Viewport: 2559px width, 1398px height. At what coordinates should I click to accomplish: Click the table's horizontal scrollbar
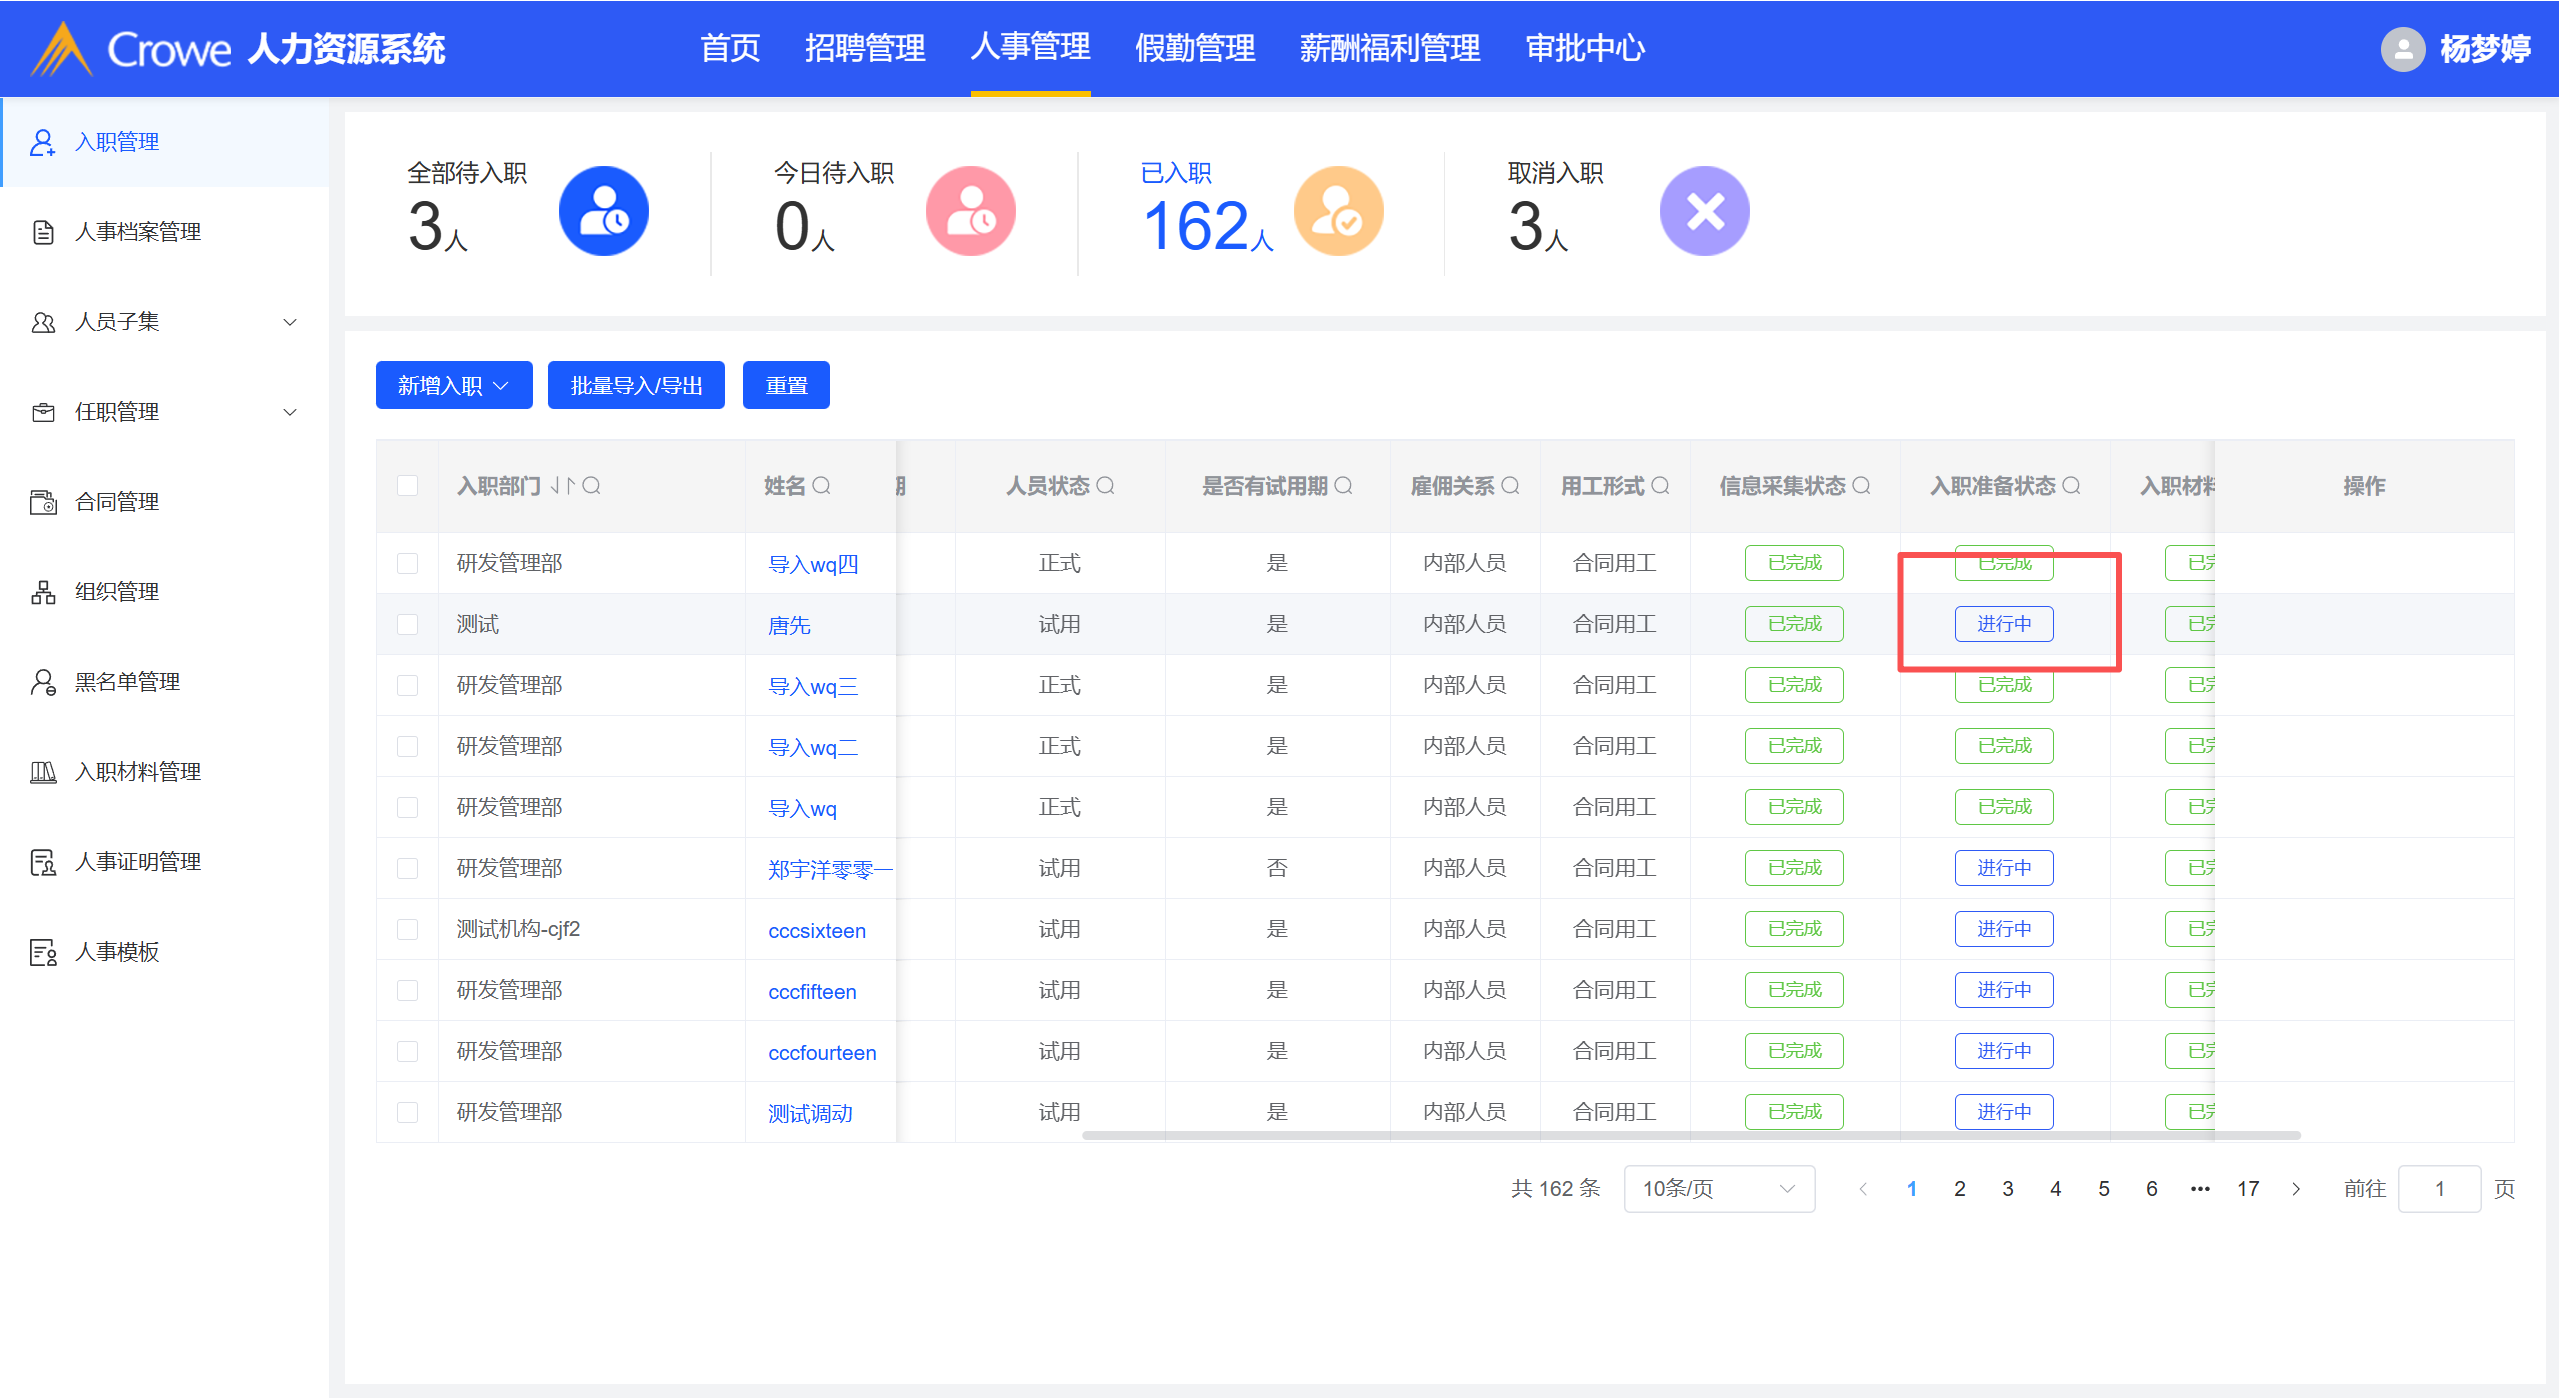1690,1135
